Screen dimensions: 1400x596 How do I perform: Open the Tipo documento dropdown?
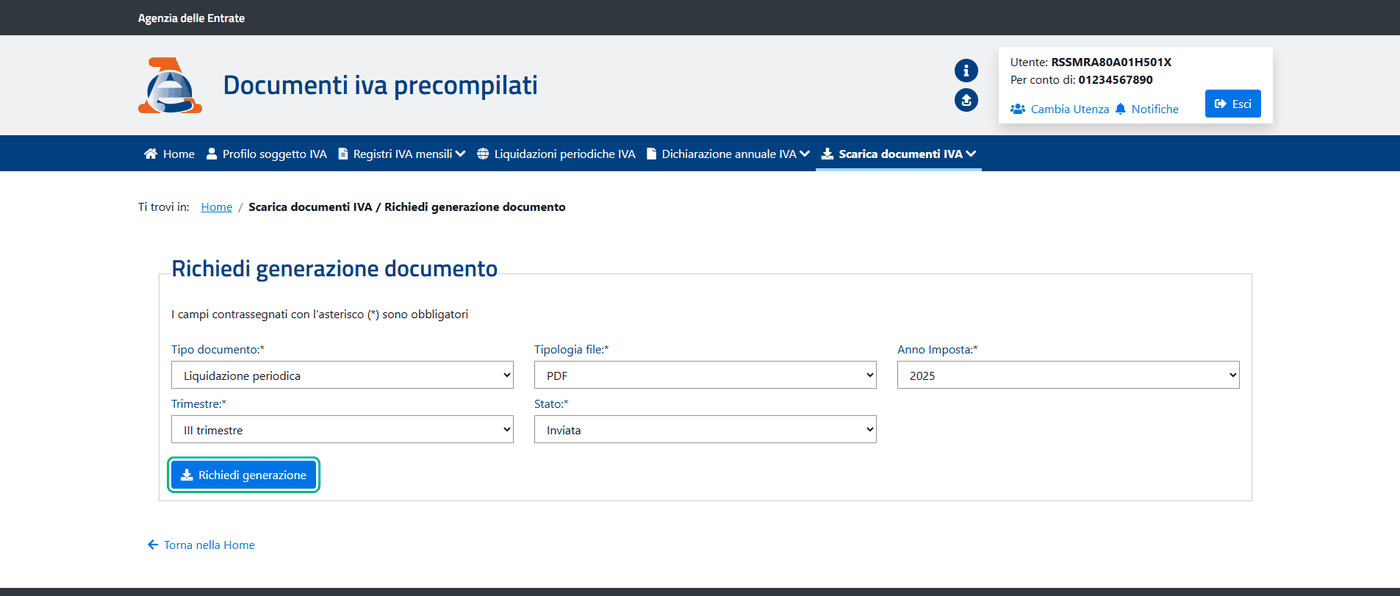(x=342, y=375)
